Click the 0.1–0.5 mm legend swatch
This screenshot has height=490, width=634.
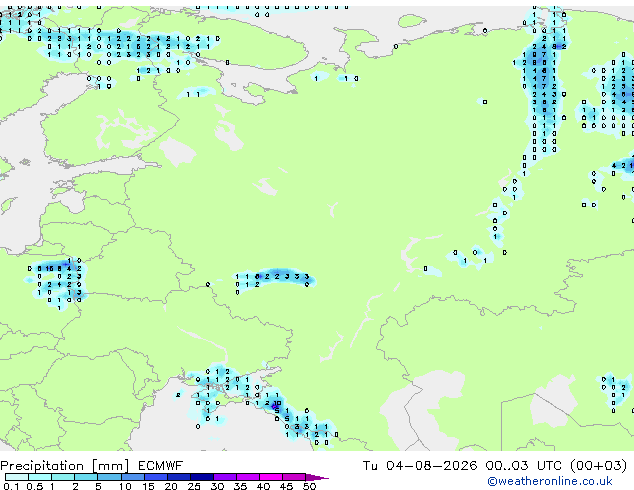[17, 477]
